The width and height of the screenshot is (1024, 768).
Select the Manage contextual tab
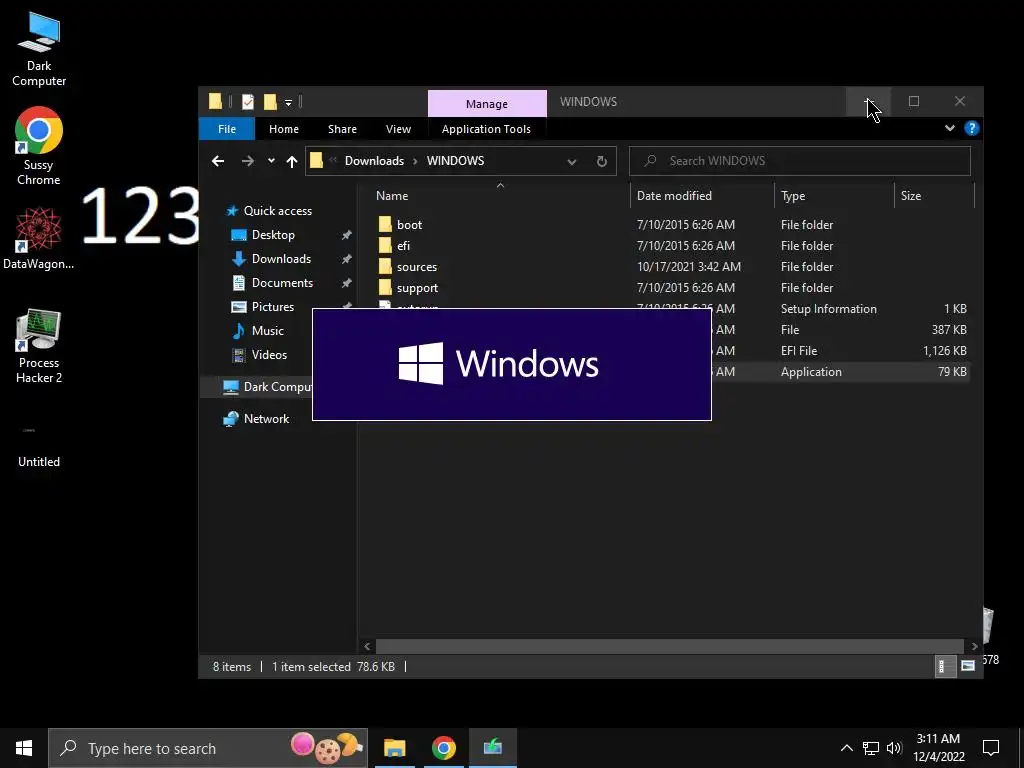click(x=487, y=103)
